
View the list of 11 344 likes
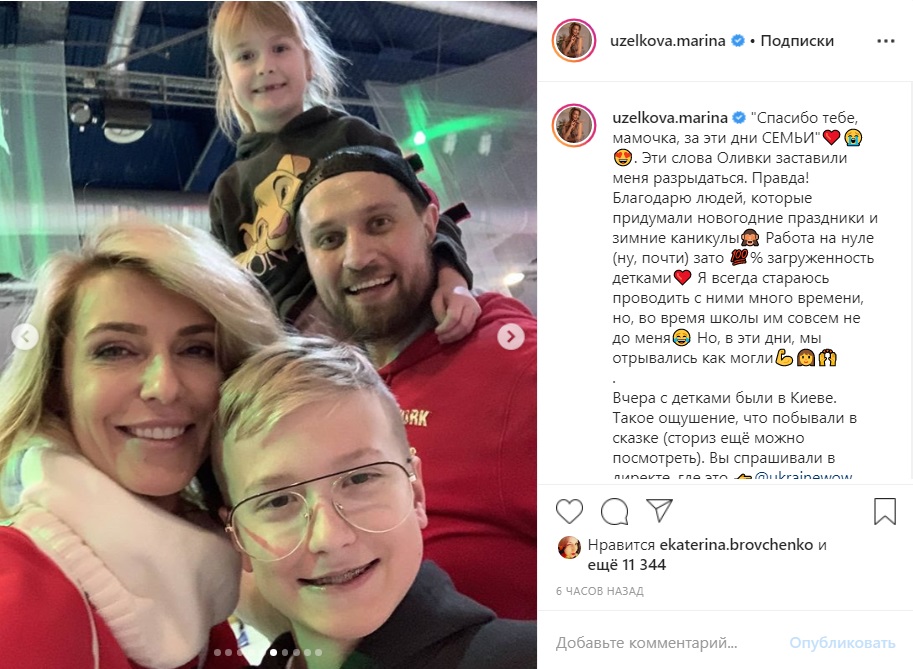pyautogui.click(x=627, y=565)
